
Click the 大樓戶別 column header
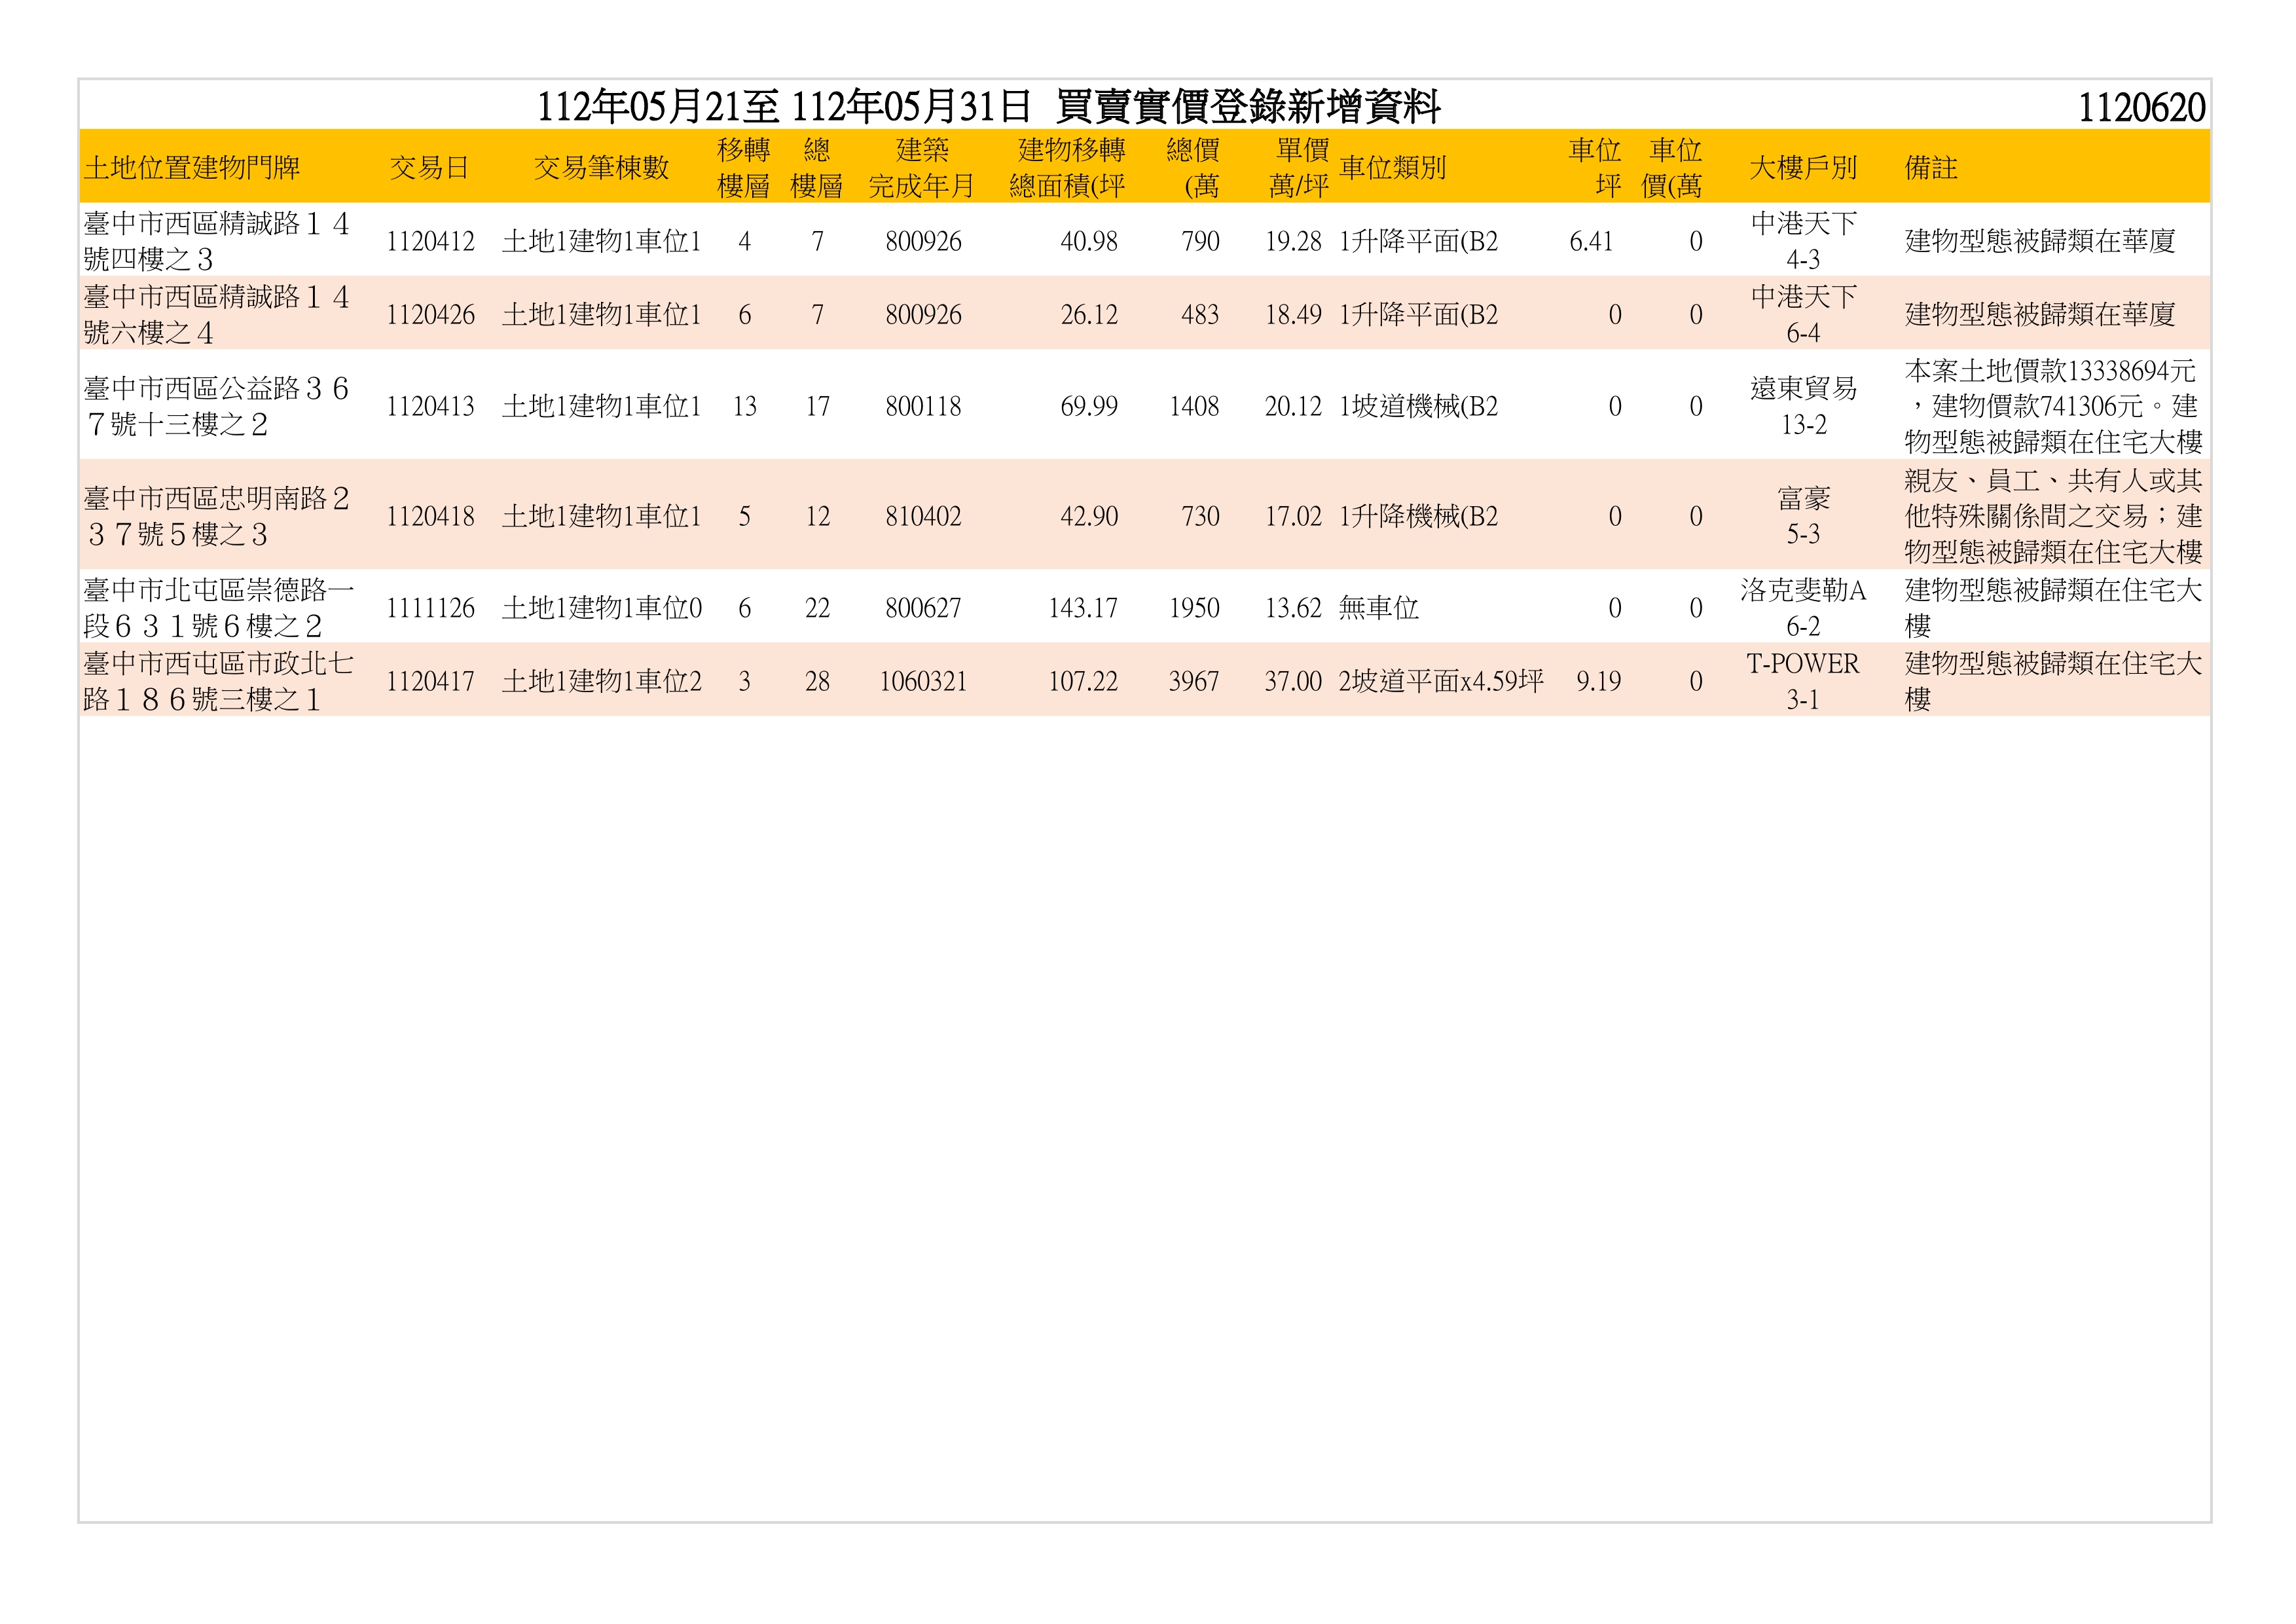(x=1803, y=167)
